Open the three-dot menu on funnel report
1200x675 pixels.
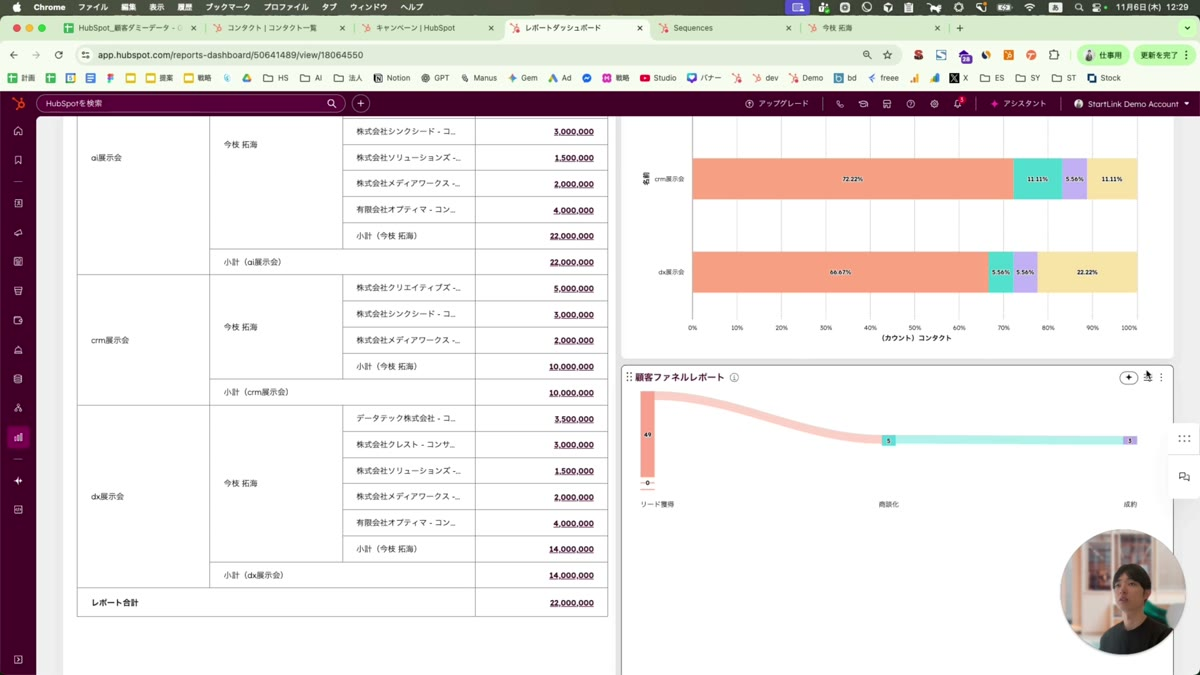(x=1161, y=378)
